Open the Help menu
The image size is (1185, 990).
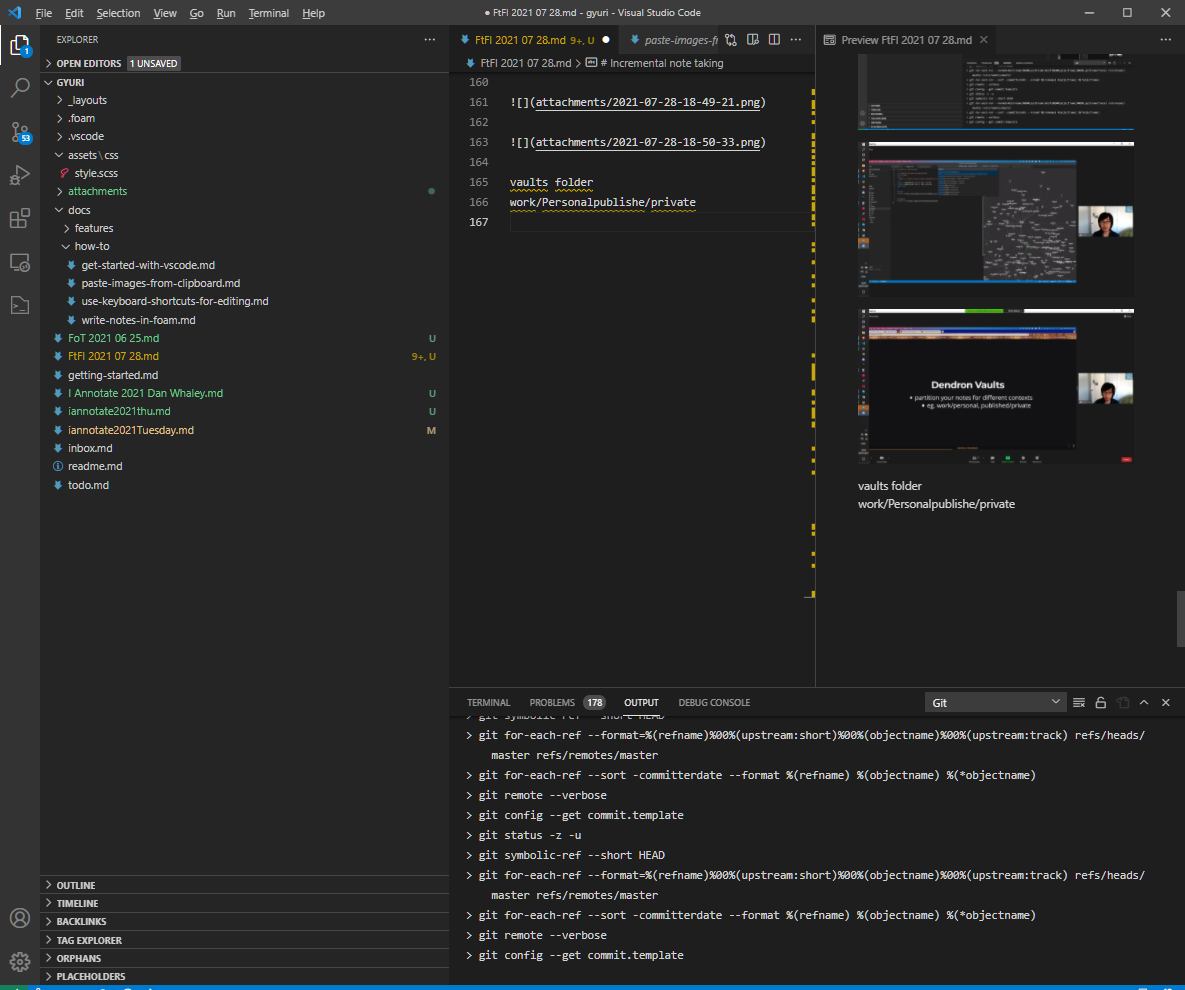coord(313,13)
